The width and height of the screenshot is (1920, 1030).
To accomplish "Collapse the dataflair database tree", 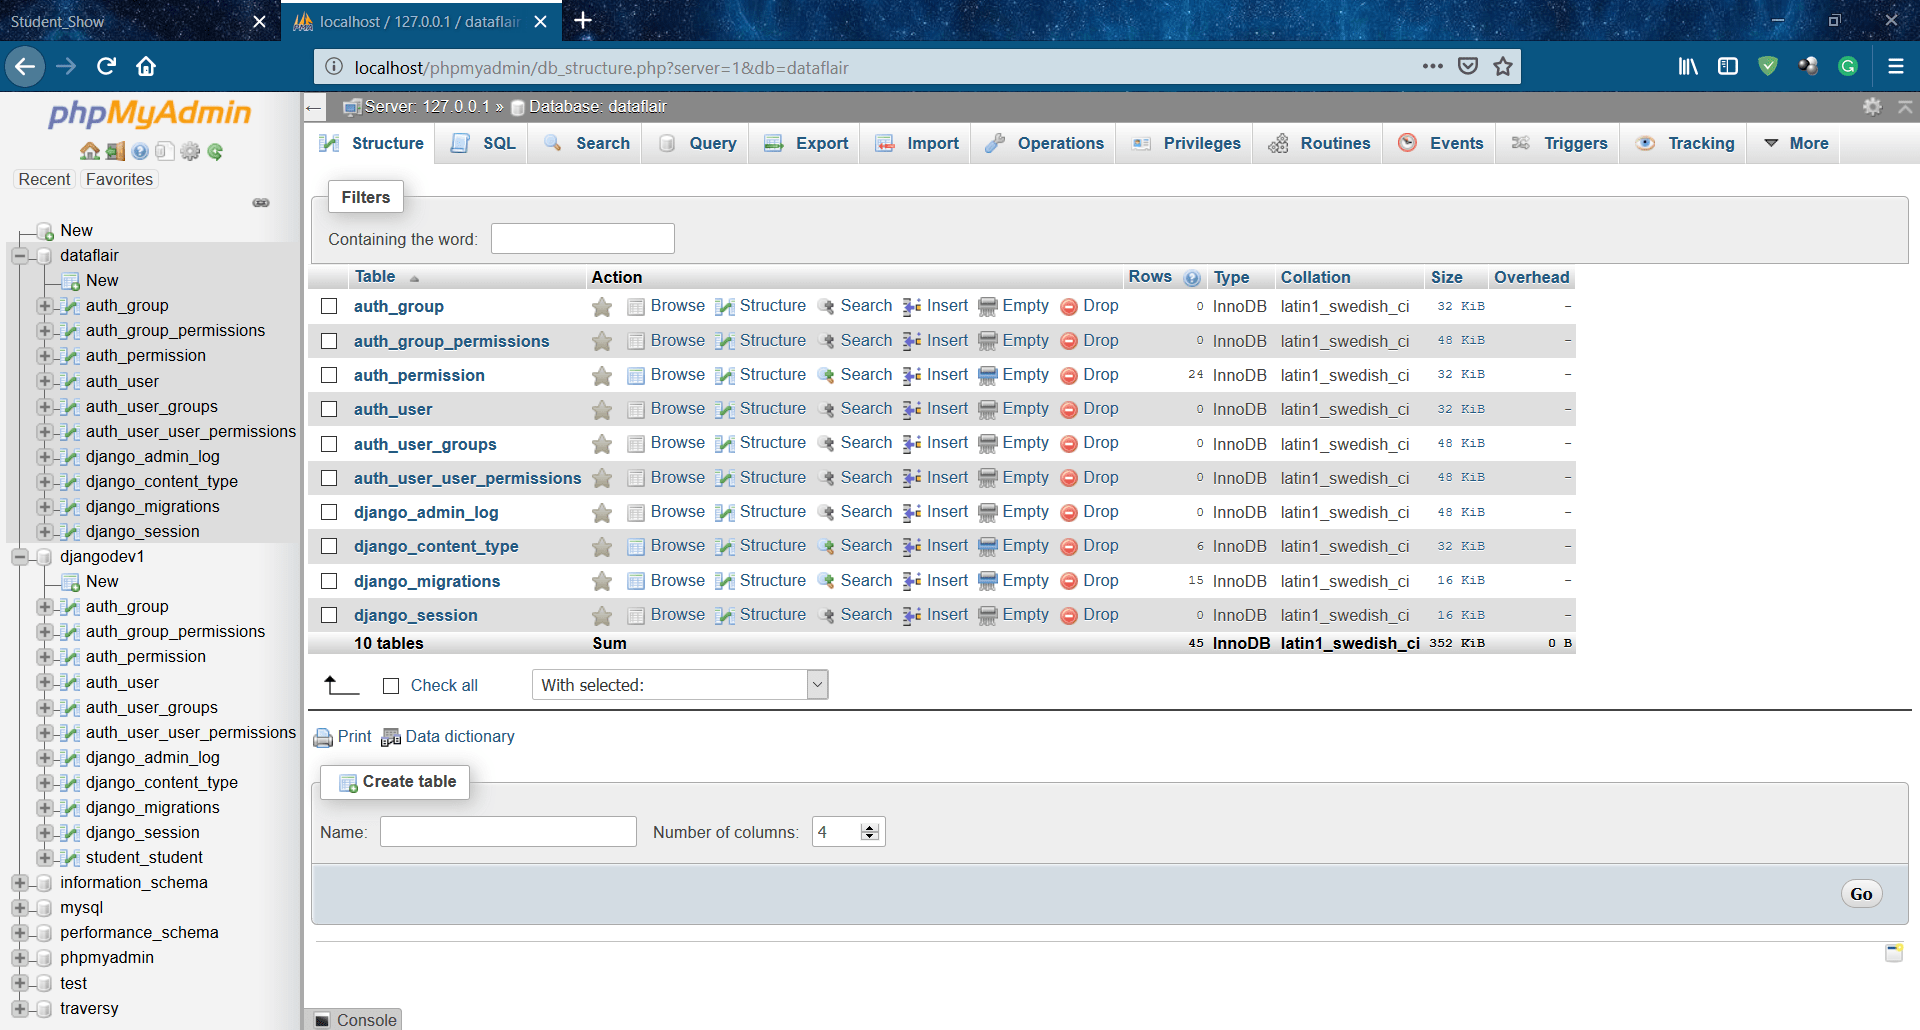I will (18, 255).
